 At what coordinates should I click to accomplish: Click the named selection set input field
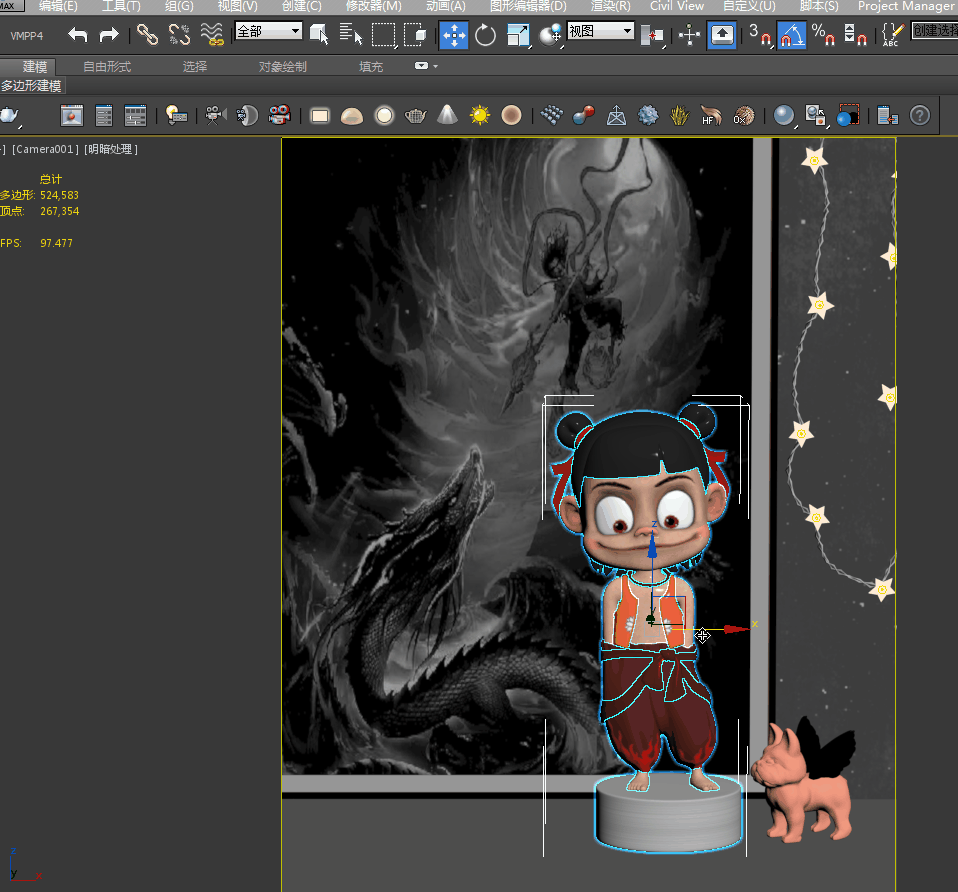pyautogui.click(x=934, y=31)
